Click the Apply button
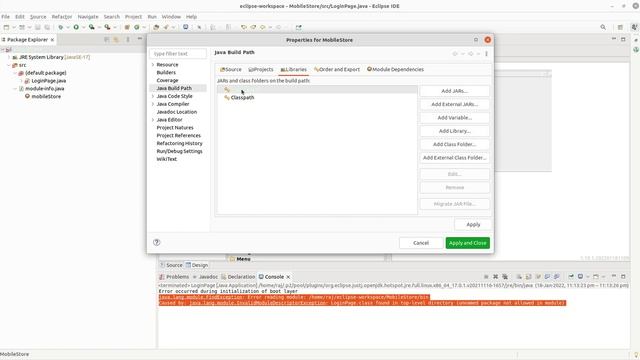This screenshot has width=640, height=360. pyautogui.click(x=473, y=224)
